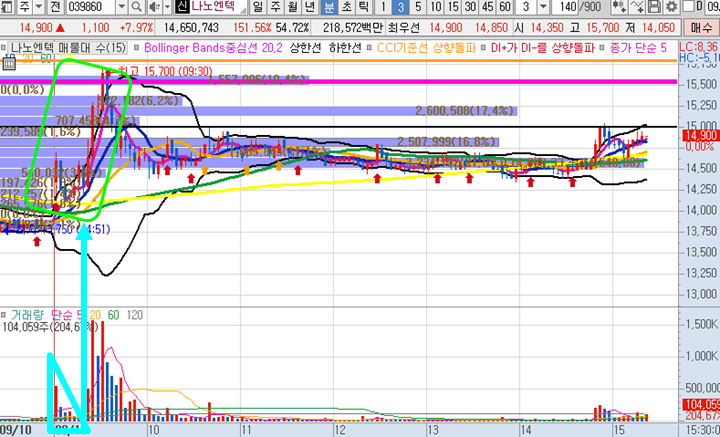Click the +7.97% change rate value

tap(136, 28)
